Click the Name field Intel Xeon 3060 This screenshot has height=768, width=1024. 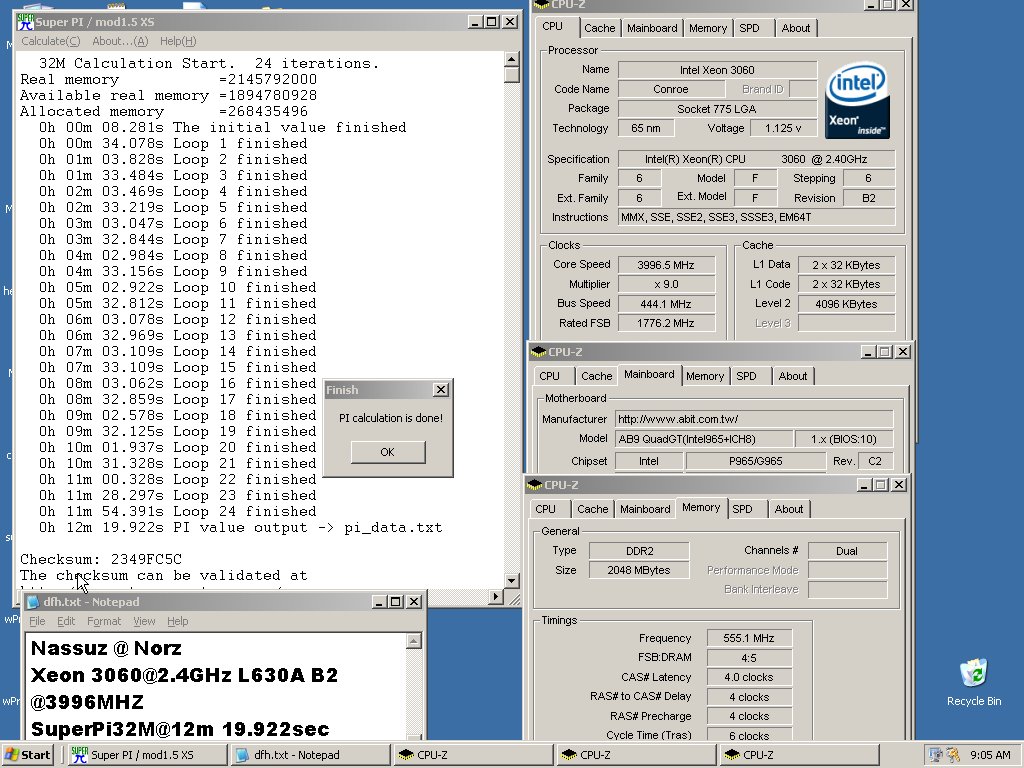click(717, 70)
